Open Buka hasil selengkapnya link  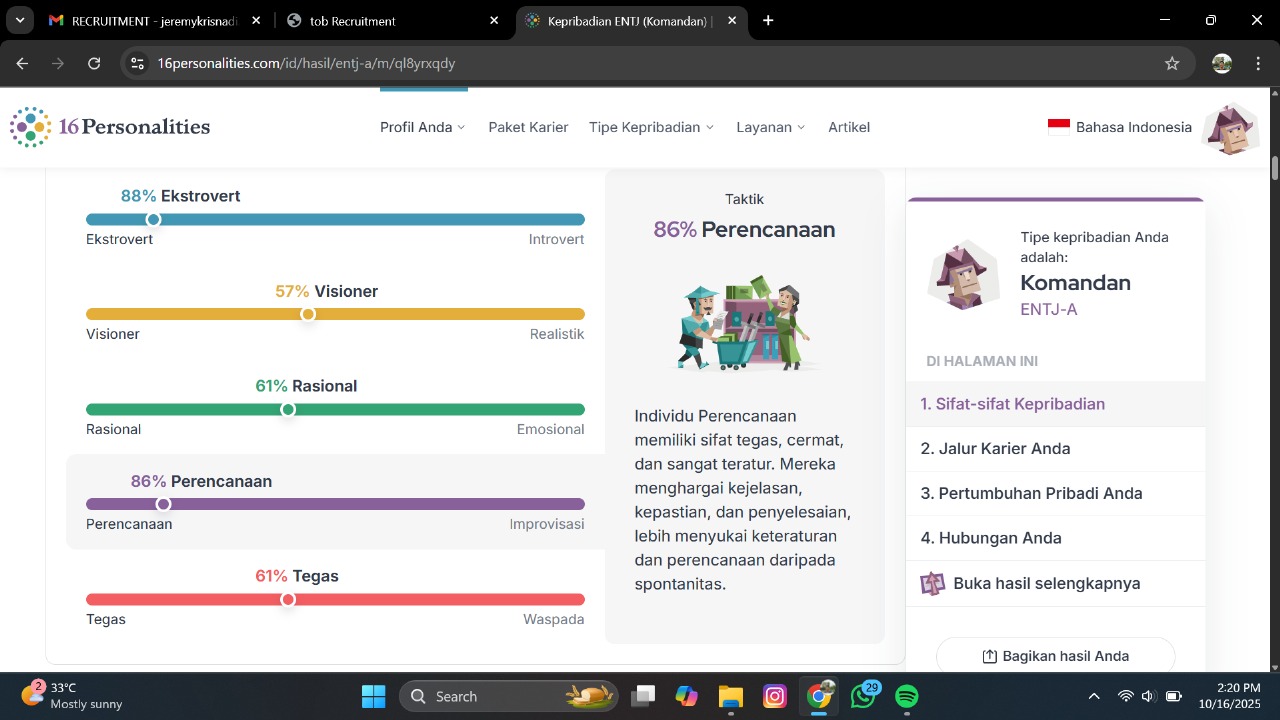click(1046, 583)
